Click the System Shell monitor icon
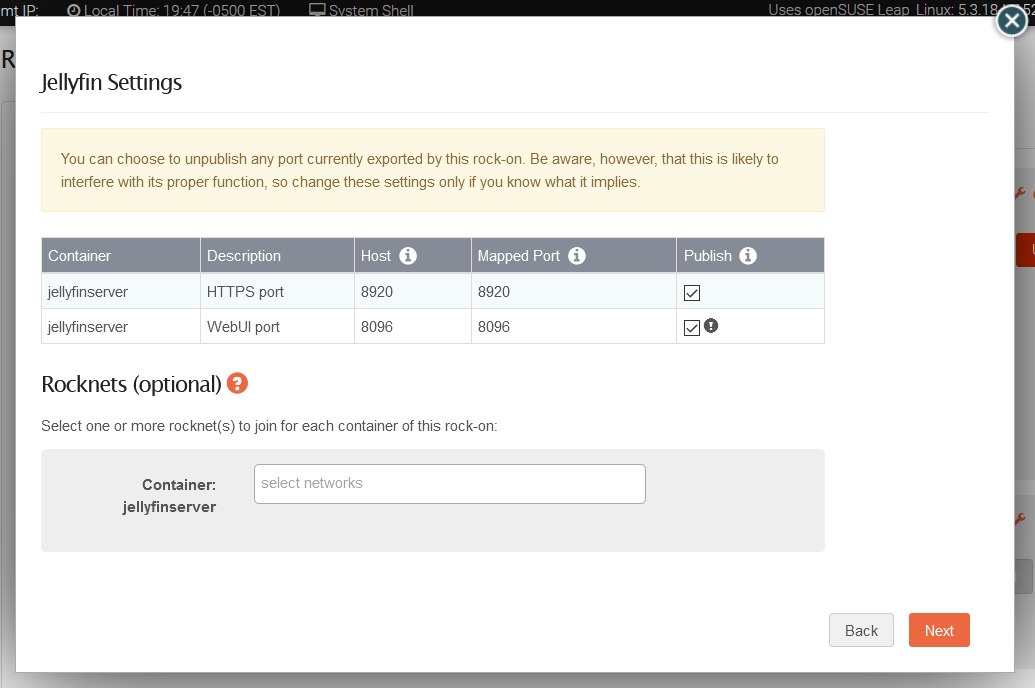1035x688 pixels. click(317, 10)
